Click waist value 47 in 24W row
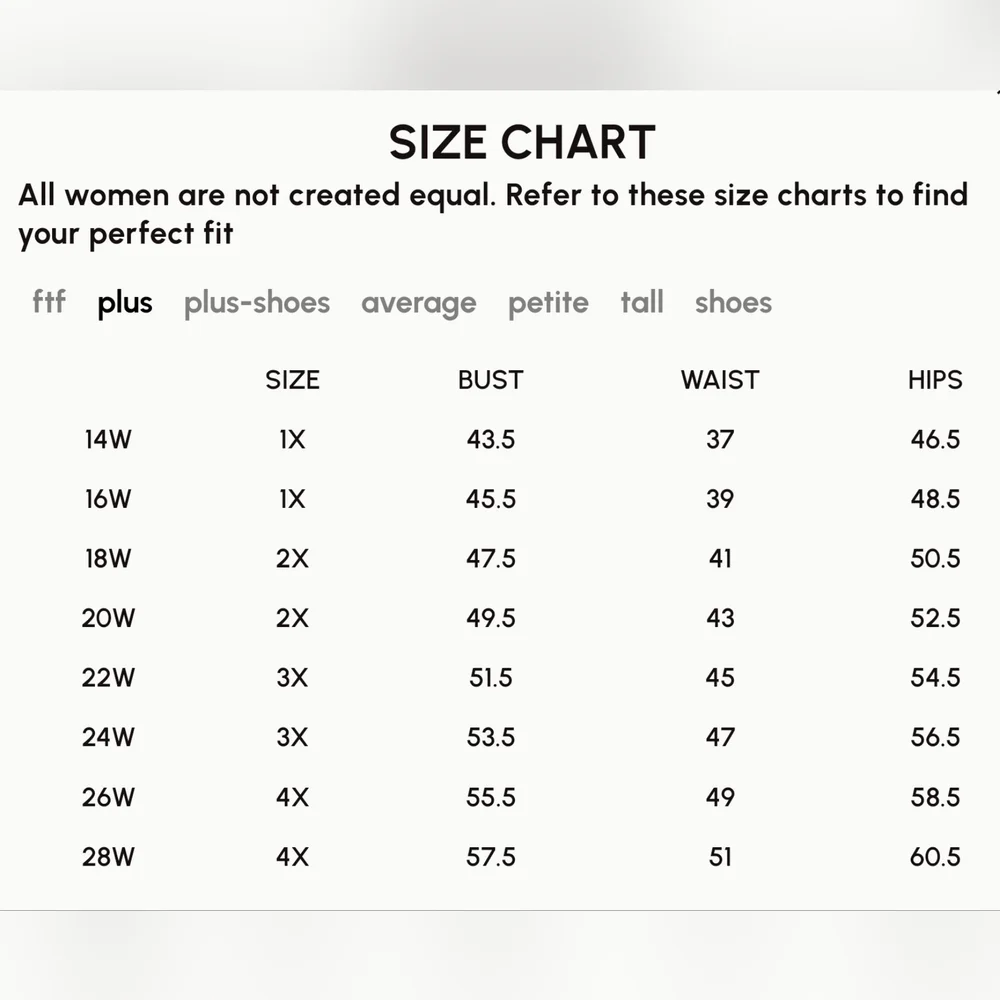 (x=720, y=737)
